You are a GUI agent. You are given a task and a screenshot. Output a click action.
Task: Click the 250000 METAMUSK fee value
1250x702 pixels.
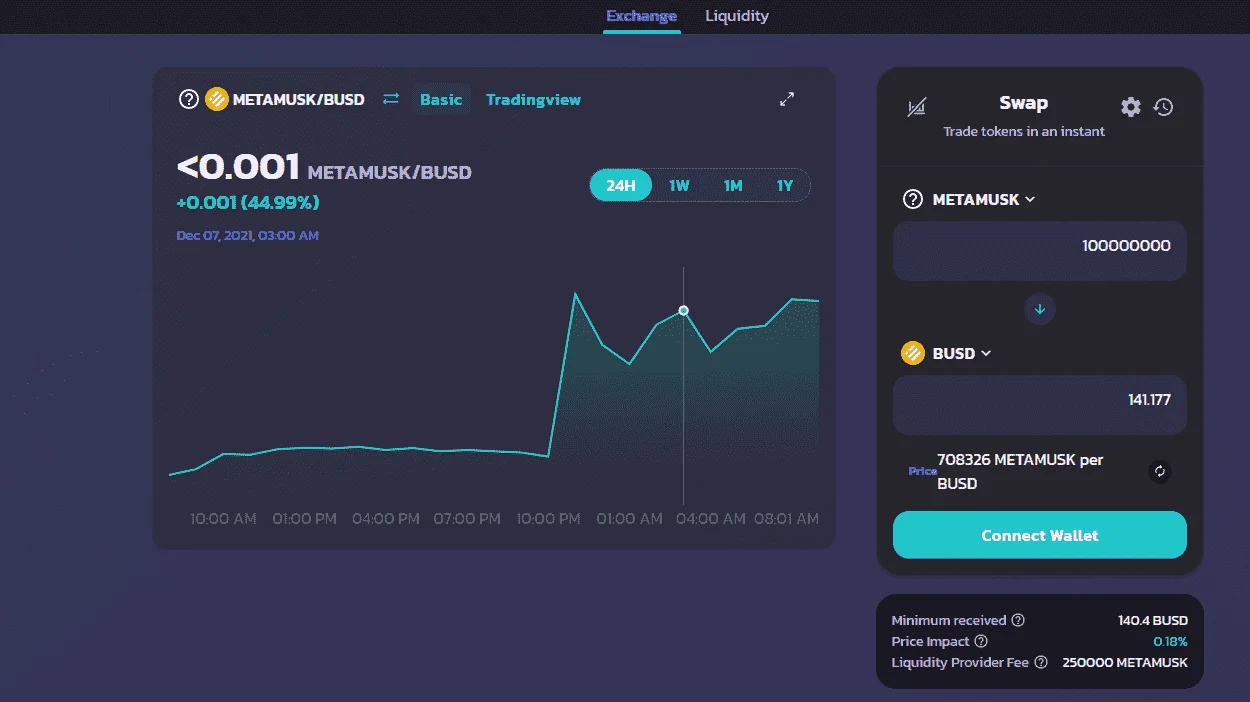(1125, 662)
